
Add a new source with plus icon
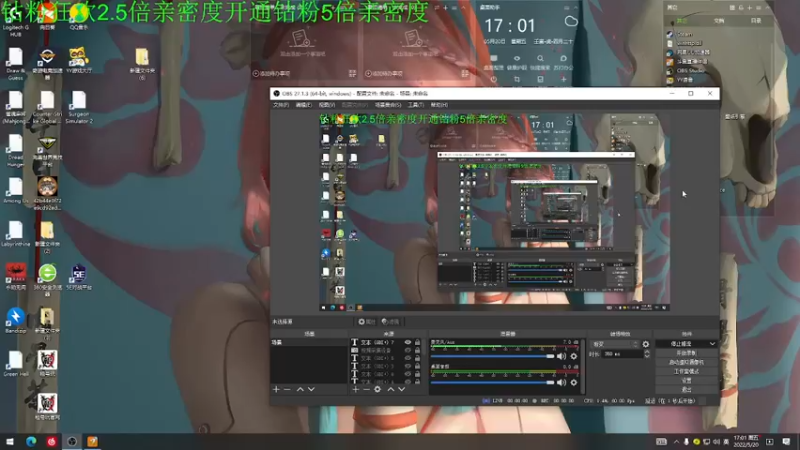point(356,389)
